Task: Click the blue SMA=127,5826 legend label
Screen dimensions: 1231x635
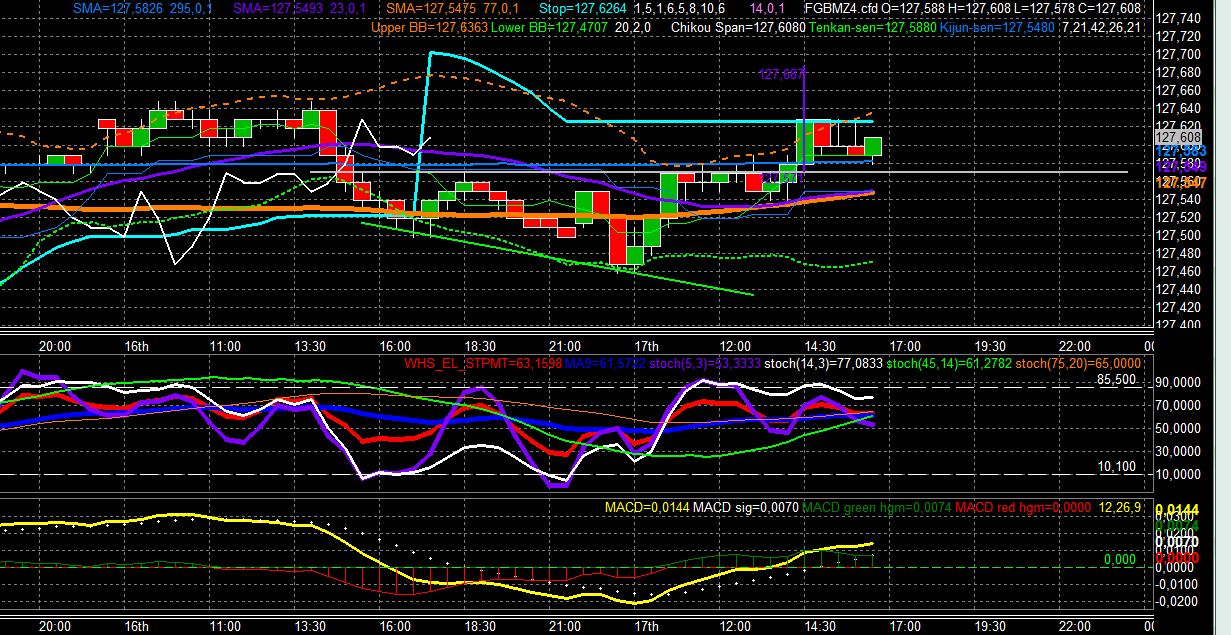Action: (117, 7)
